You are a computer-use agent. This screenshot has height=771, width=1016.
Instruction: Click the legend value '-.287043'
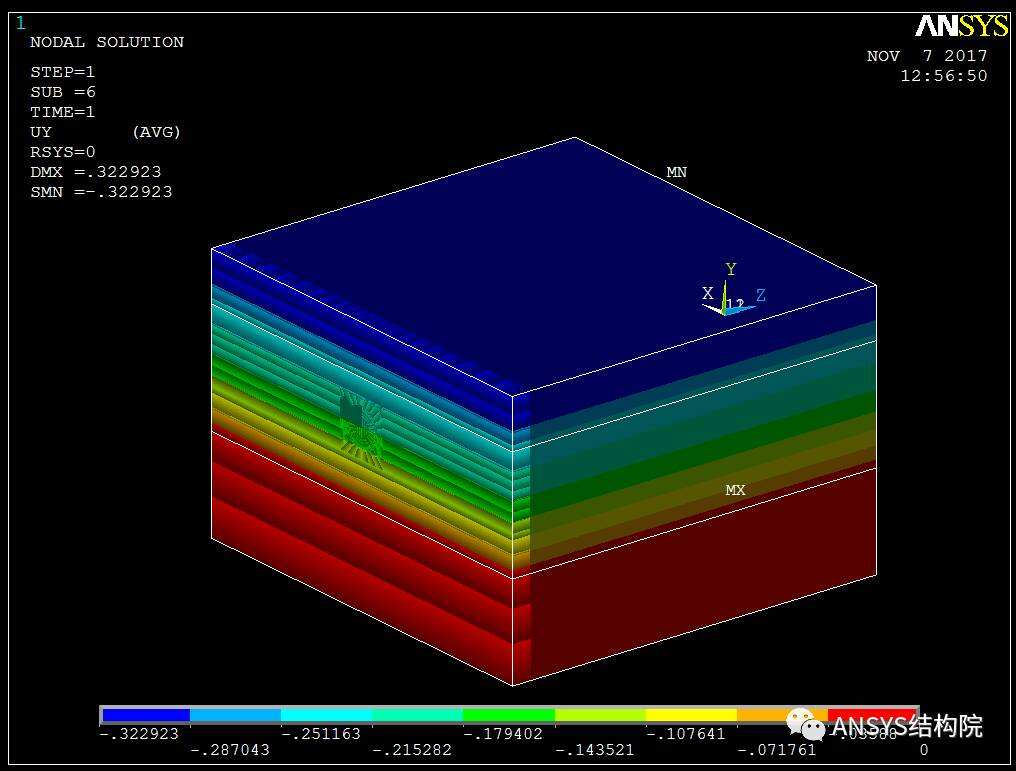tap(229, 750)
